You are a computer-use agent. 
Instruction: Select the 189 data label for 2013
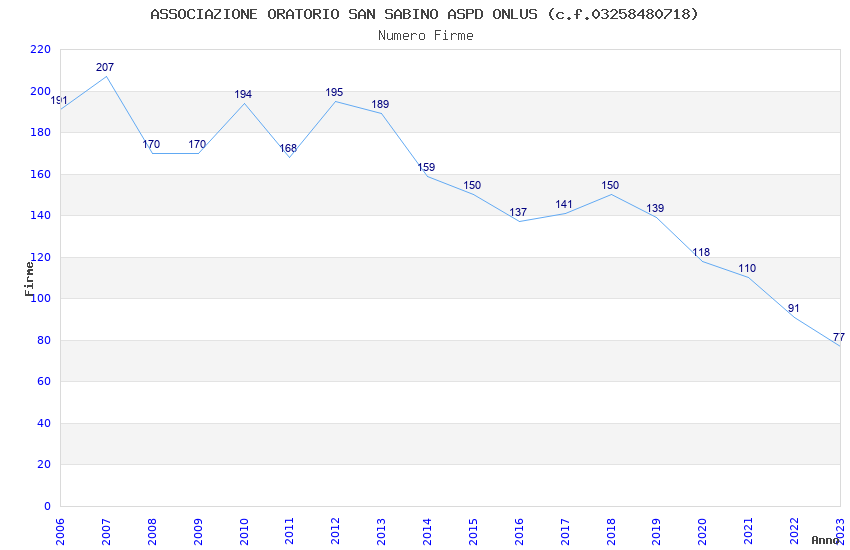coord(380,104)
